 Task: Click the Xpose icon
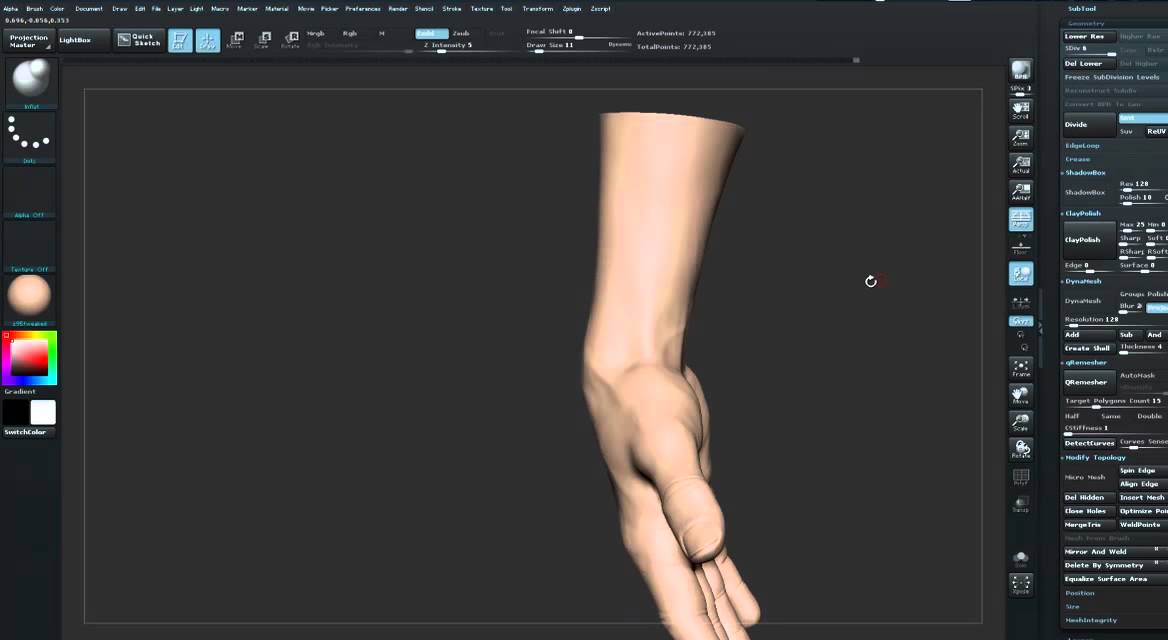click(1021, 584)
